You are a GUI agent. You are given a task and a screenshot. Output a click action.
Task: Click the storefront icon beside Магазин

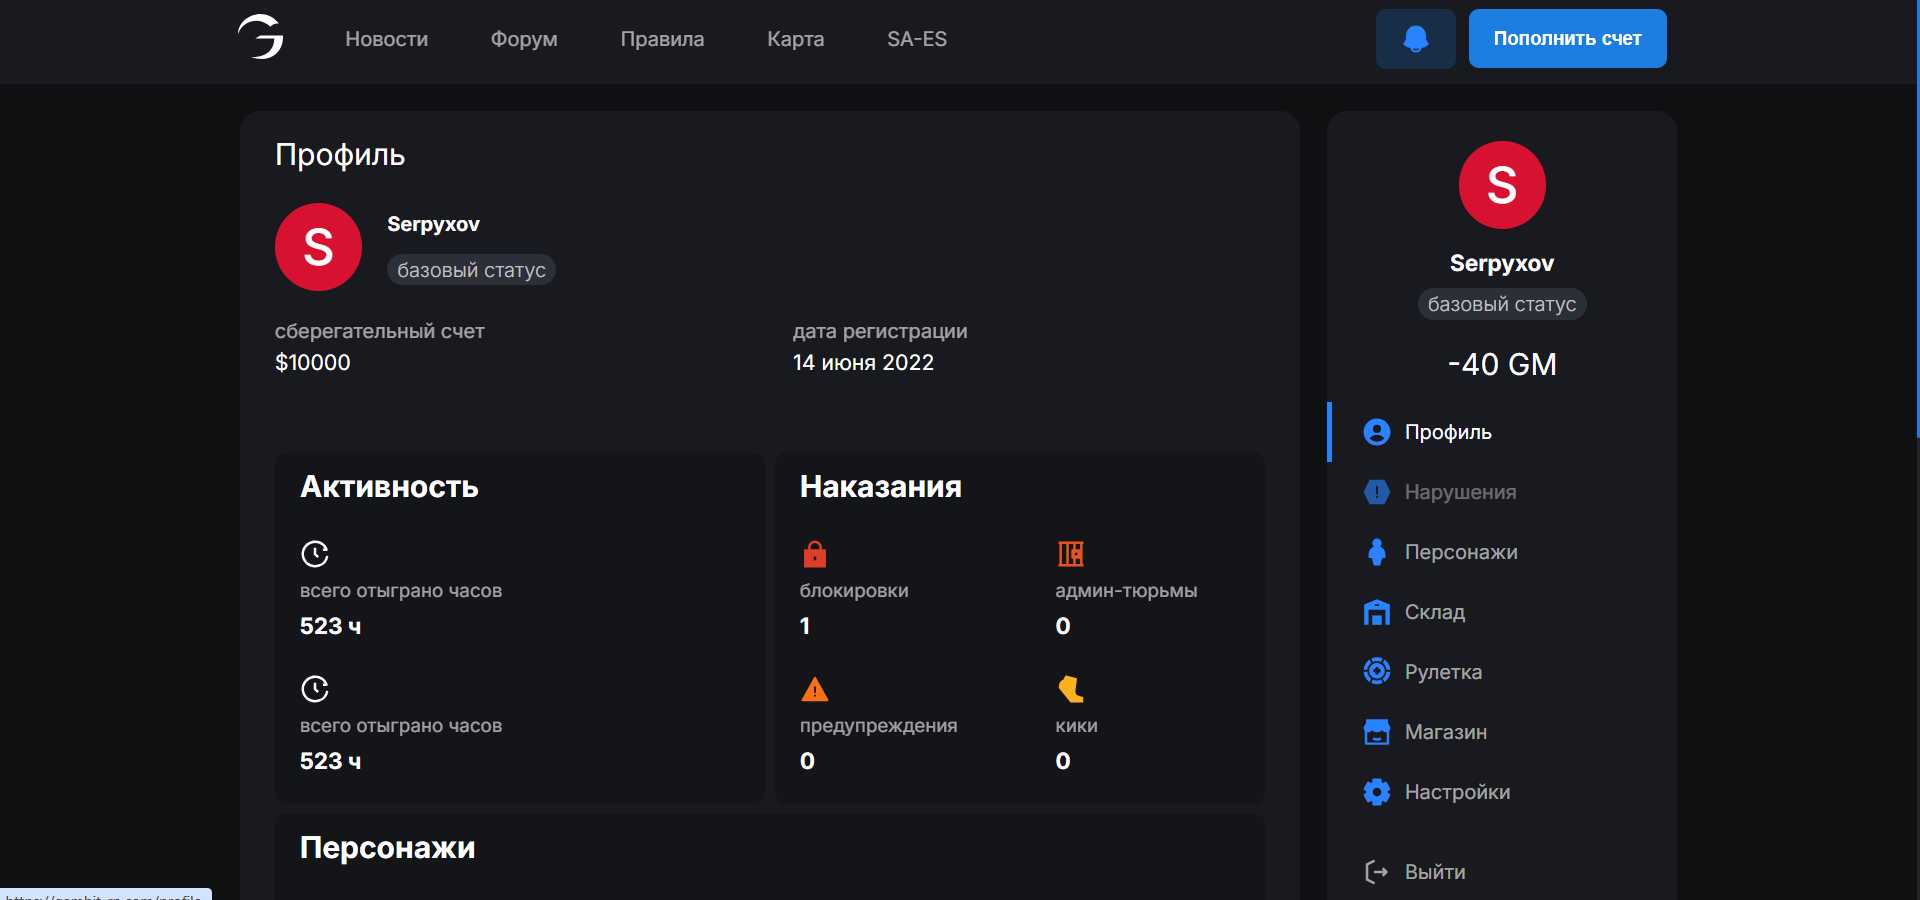pyautogui.click(x=1376, y=732)
